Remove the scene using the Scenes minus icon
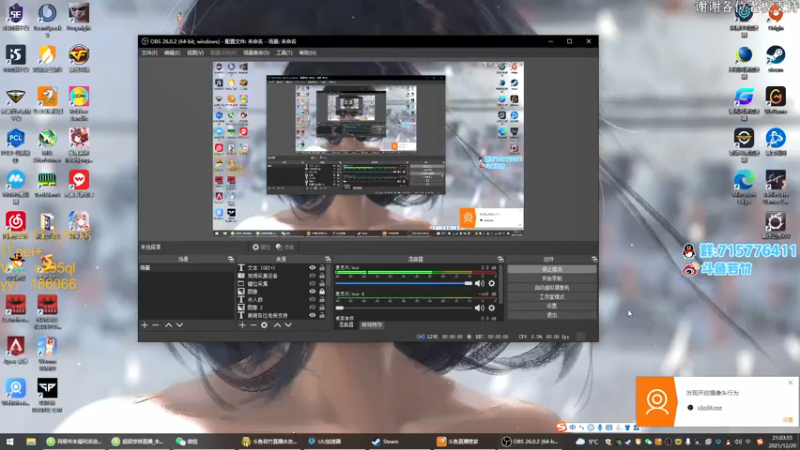The width and height of the screenshot is (800, 450). coord(156,325)
